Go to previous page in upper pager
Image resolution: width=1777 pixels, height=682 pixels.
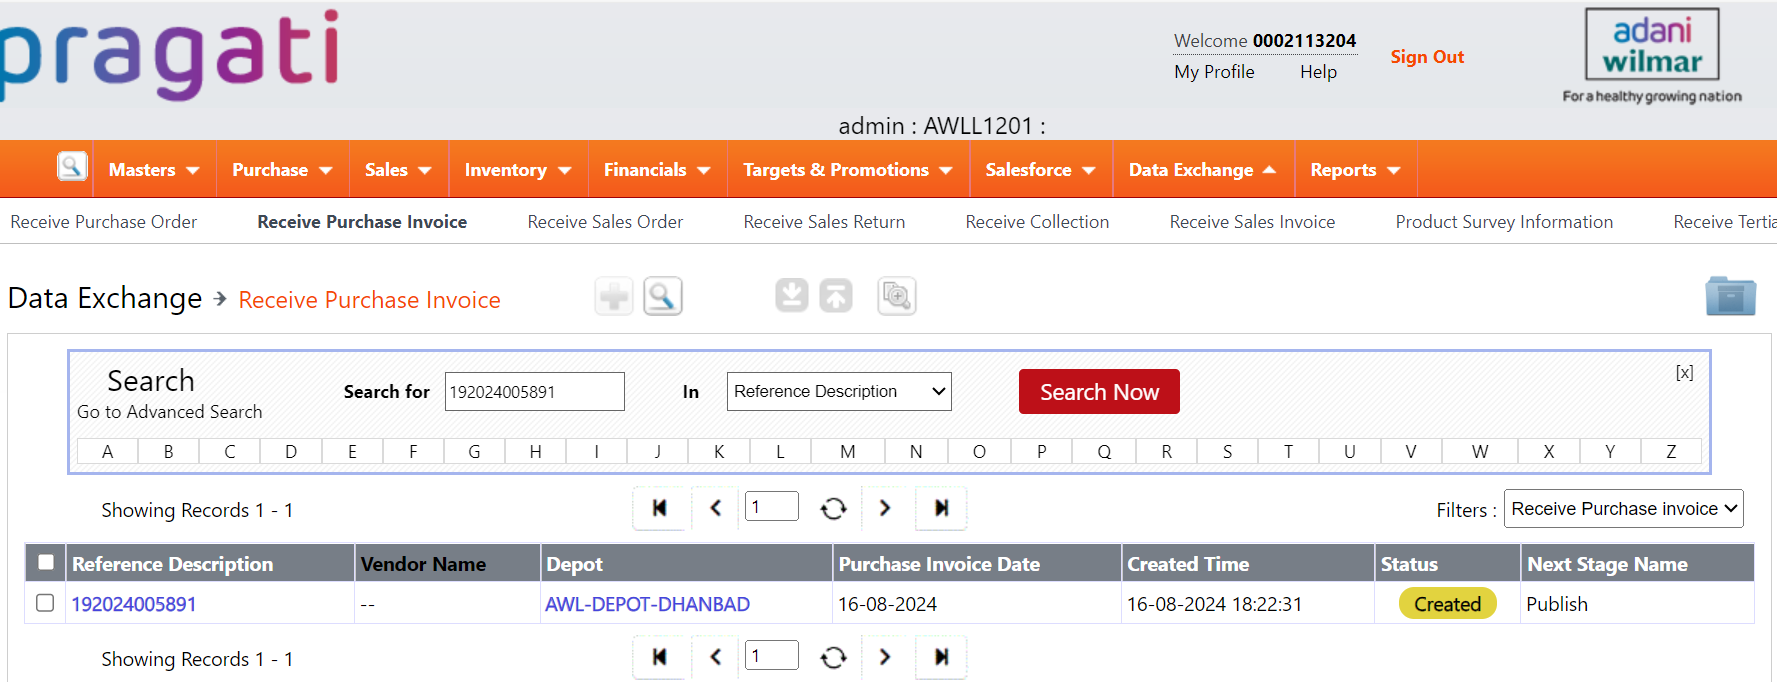coord(716,508)
